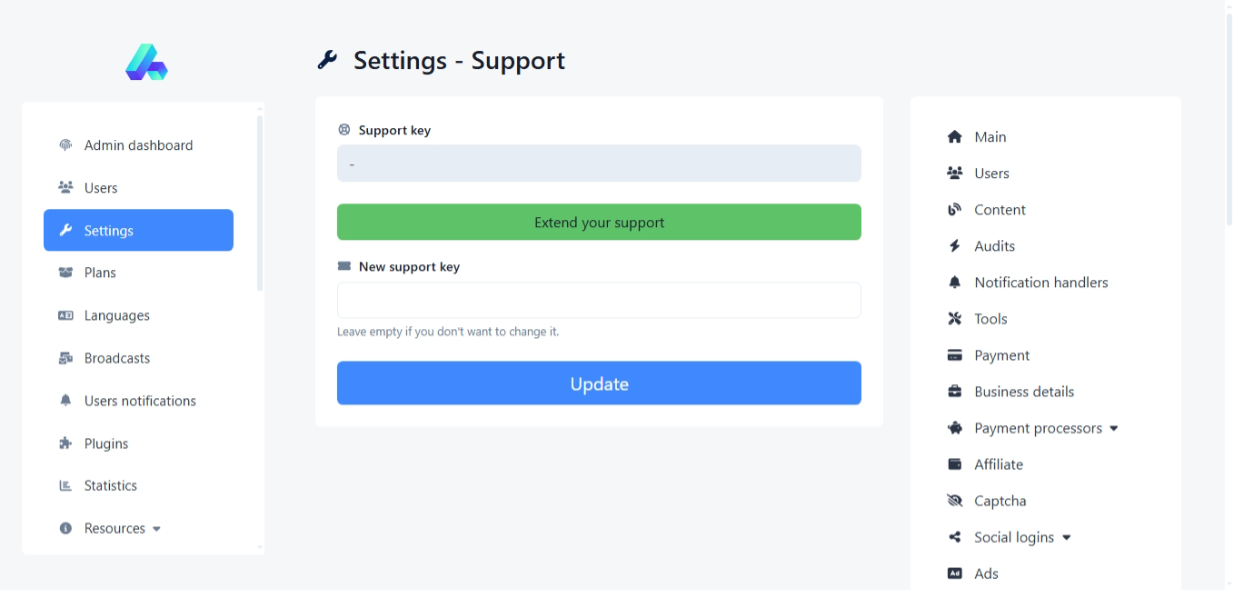Expand the Resources dropdown in sidebar
The width and height of the screenshot is (1234, 590).
(123, 528)
